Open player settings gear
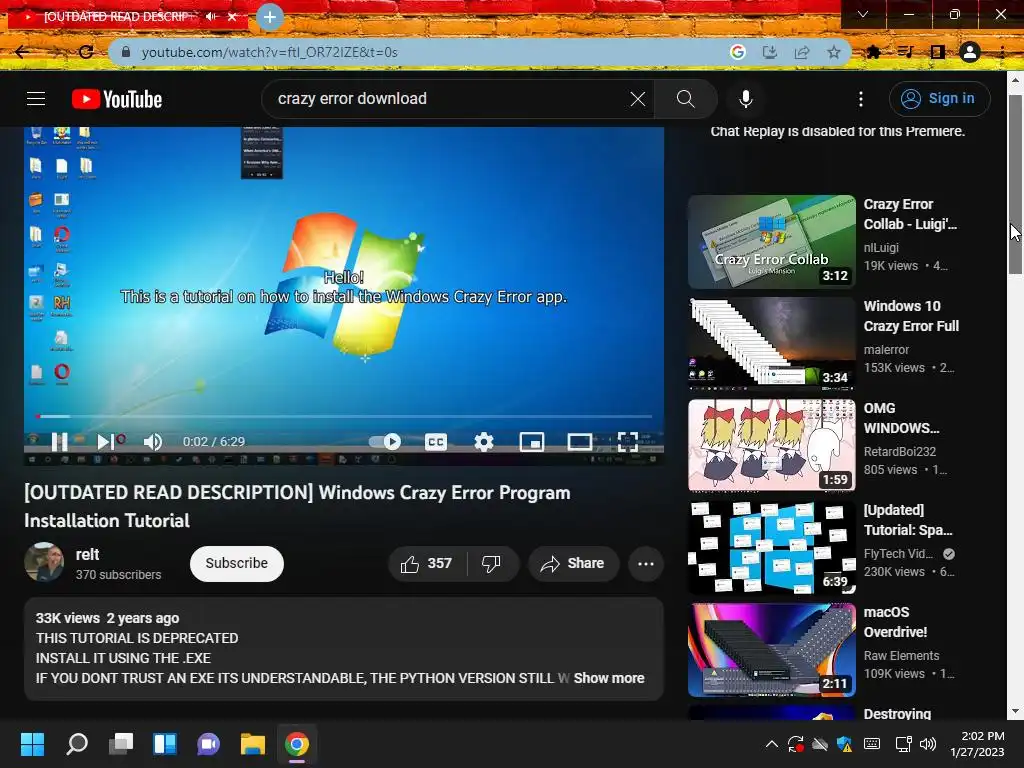Image resolution: width=1024 pixels, height=768 pixels. (483, 442)
